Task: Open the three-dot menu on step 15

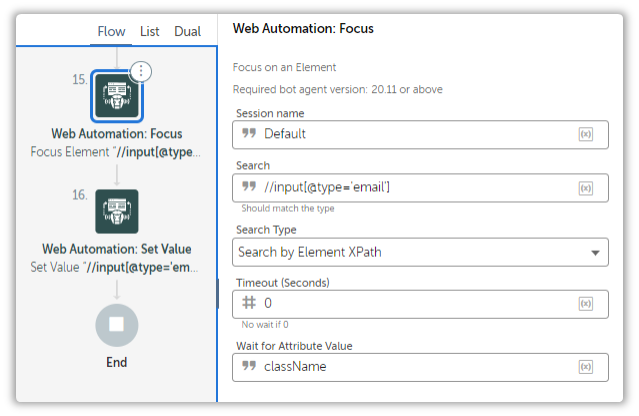Action: 141,71
